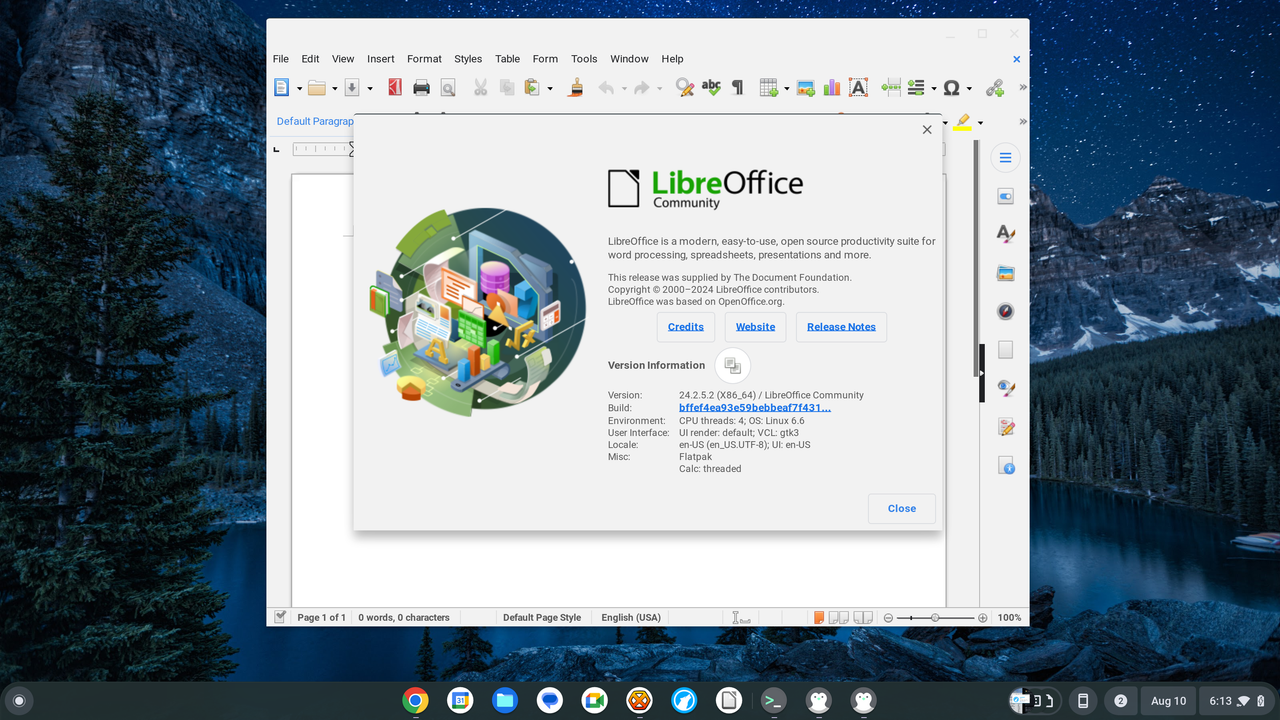Copy version information with the copy icon

click(x=733, y=365)
